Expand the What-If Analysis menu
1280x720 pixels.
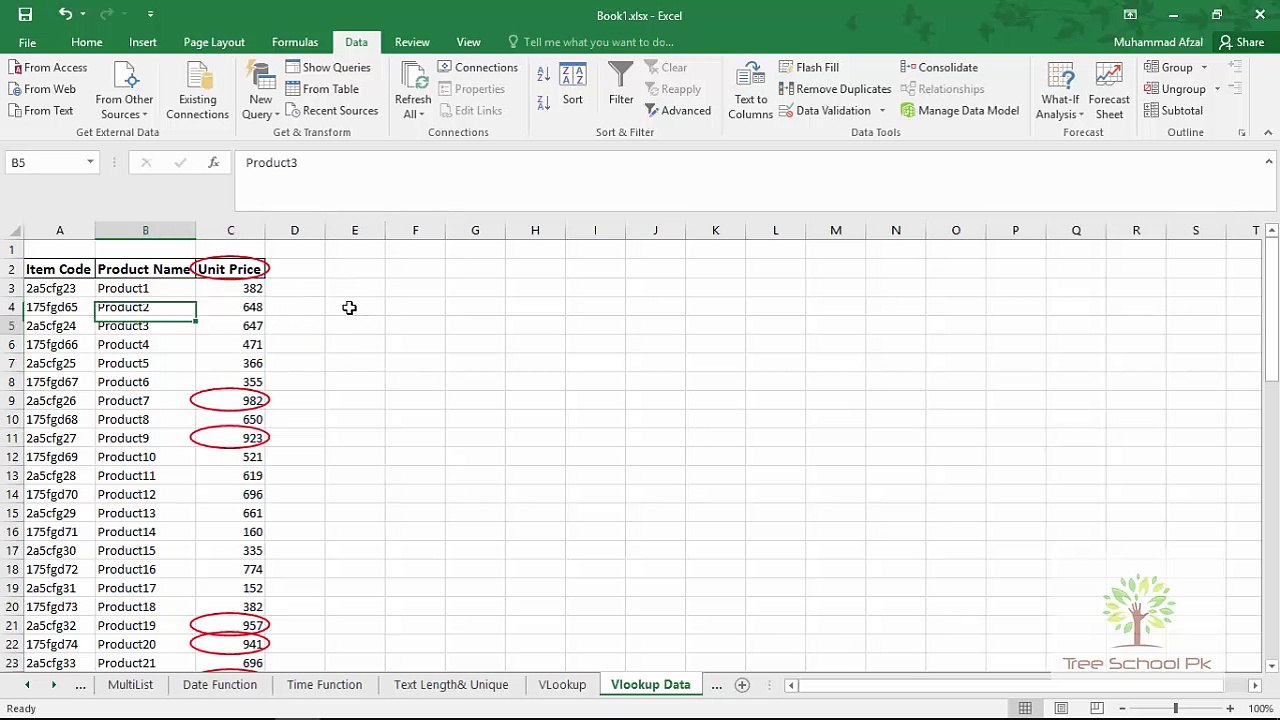[x=1060, y=107]
